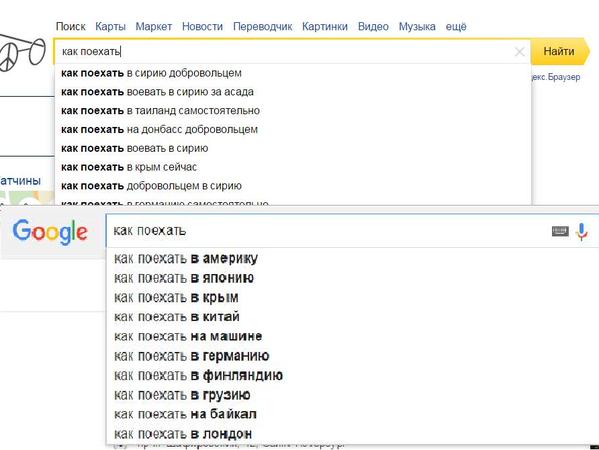
Task: Select Google suggestion 'в лондон'
Action: tap(352, 434)
